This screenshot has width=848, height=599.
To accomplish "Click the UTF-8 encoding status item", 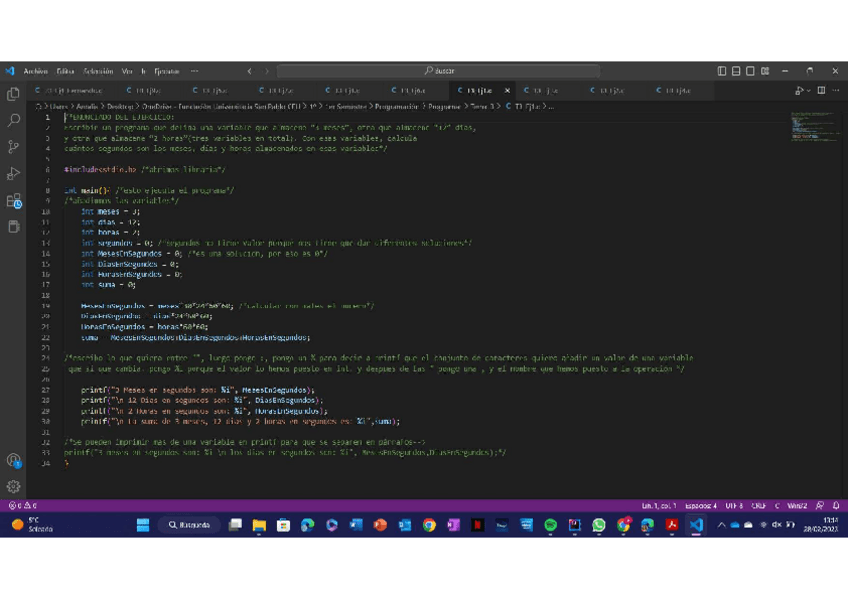I will point(734,506).
